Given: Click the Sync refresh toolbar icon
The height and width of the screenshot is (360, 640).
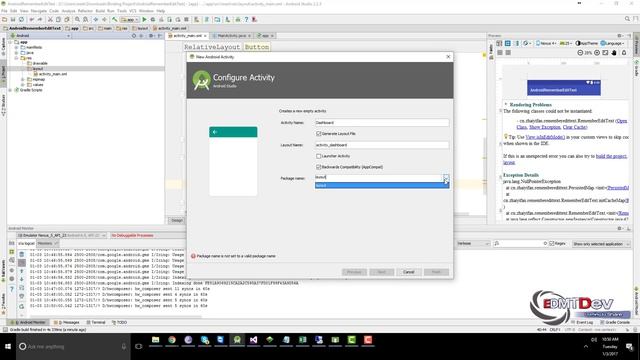Looking at the screenshot, I should 21,19.
